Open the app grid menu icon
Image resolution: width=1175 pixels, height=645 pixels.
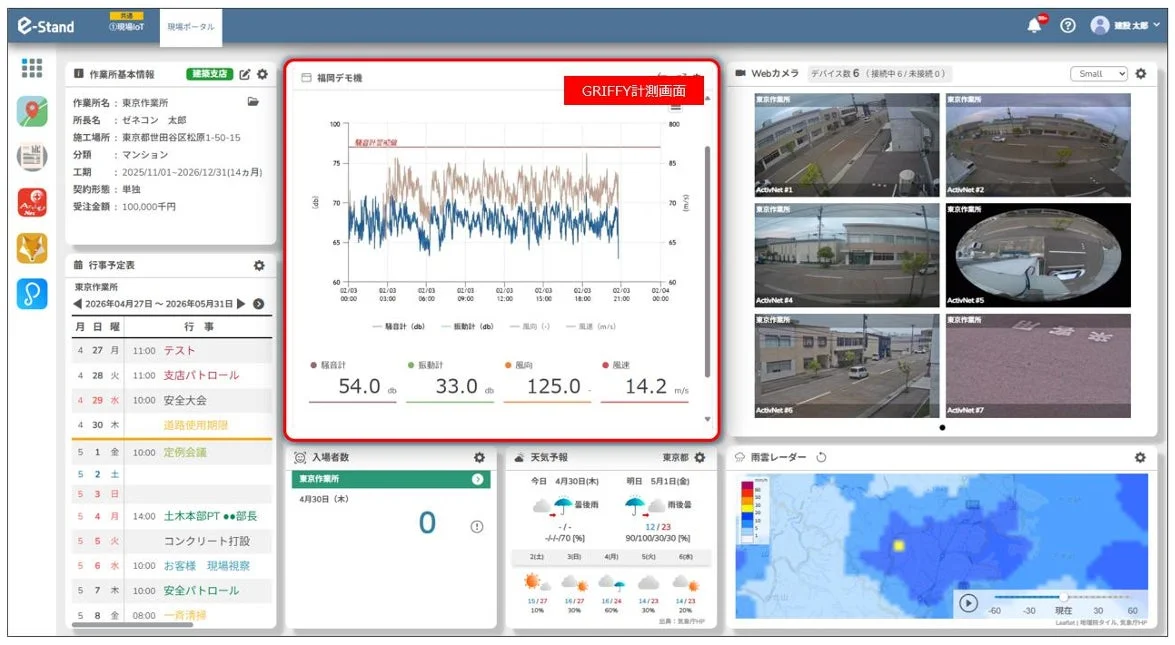[31, 68]
